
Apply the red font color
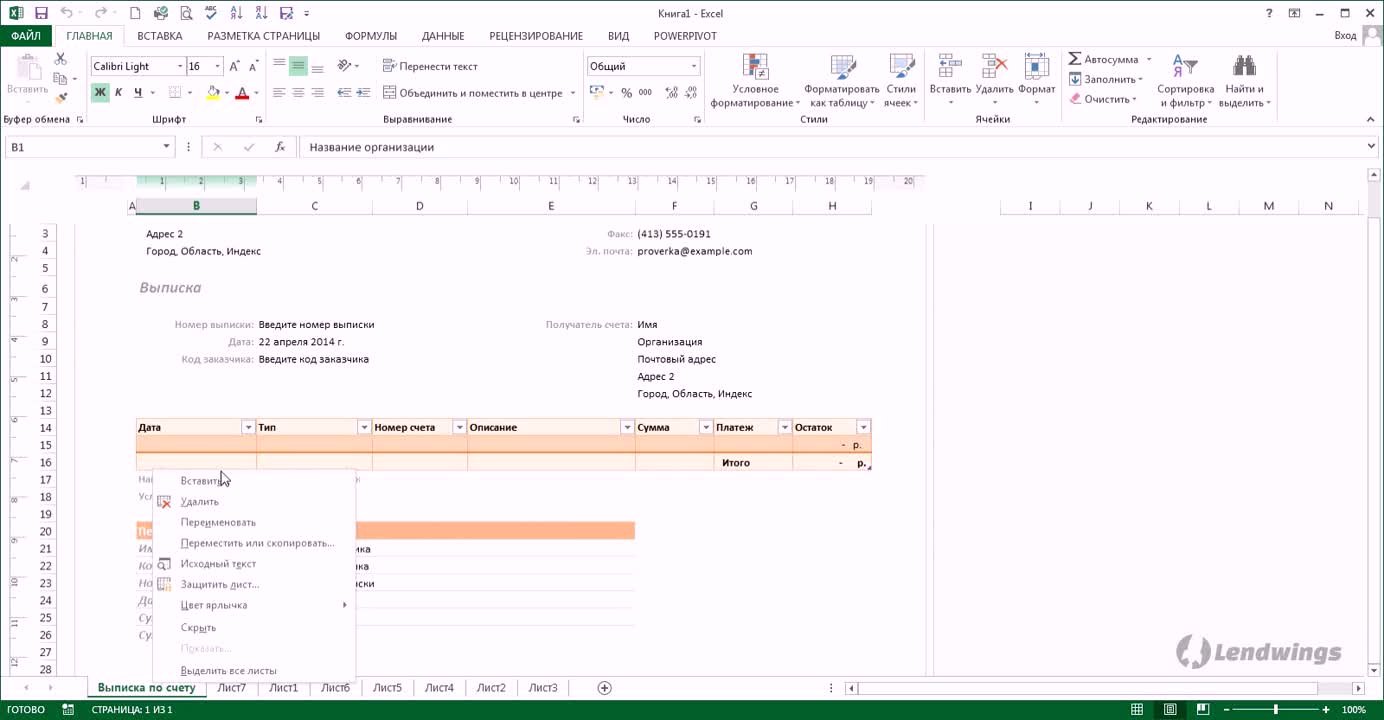coord(241,93)
